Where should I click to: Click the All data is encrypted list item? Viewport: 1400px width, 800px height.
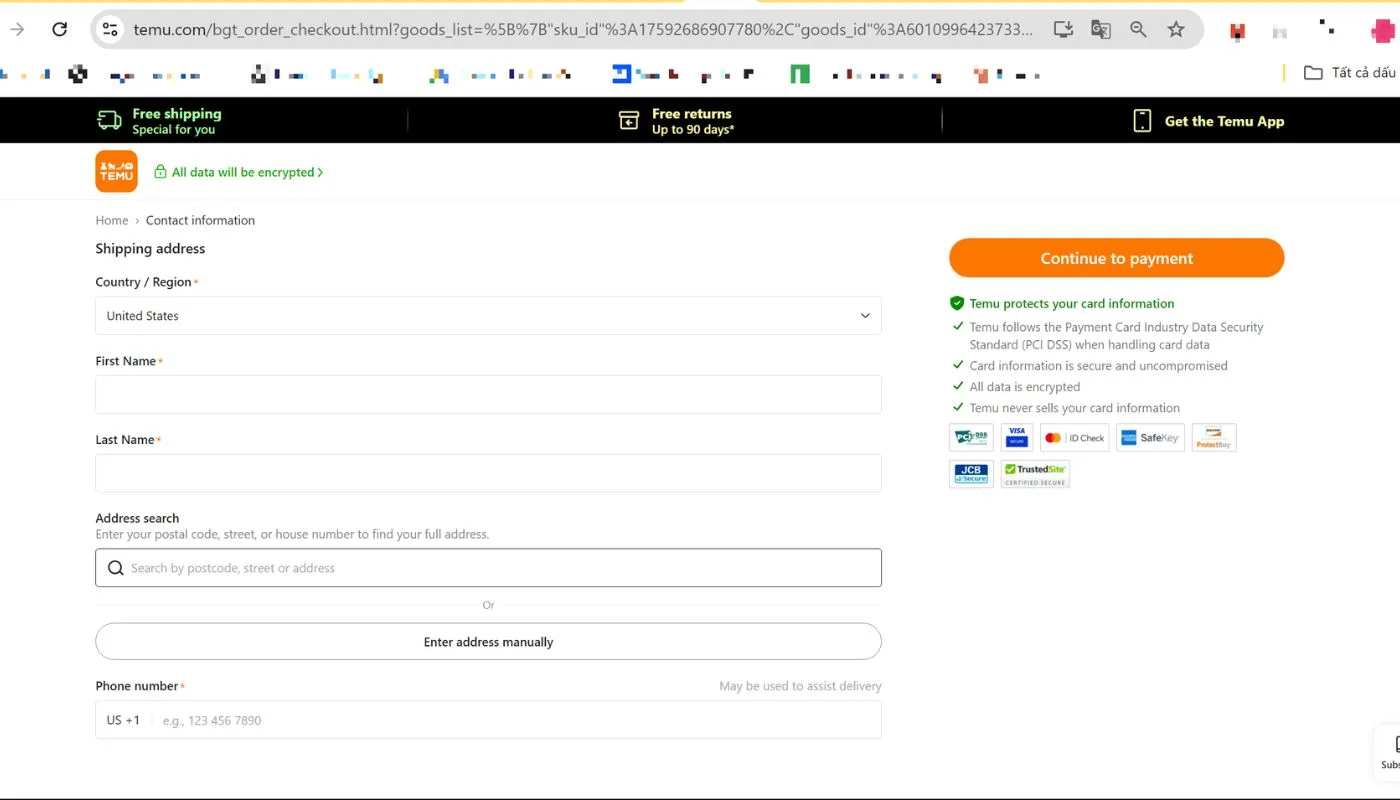click(1024, 387)
